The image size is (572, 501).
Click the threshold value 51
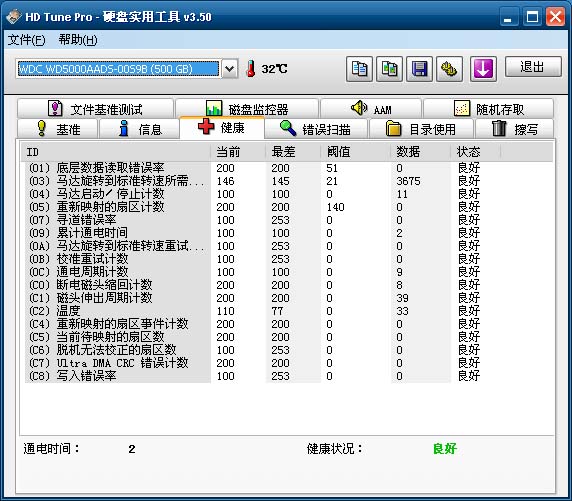tap(332, 168)
